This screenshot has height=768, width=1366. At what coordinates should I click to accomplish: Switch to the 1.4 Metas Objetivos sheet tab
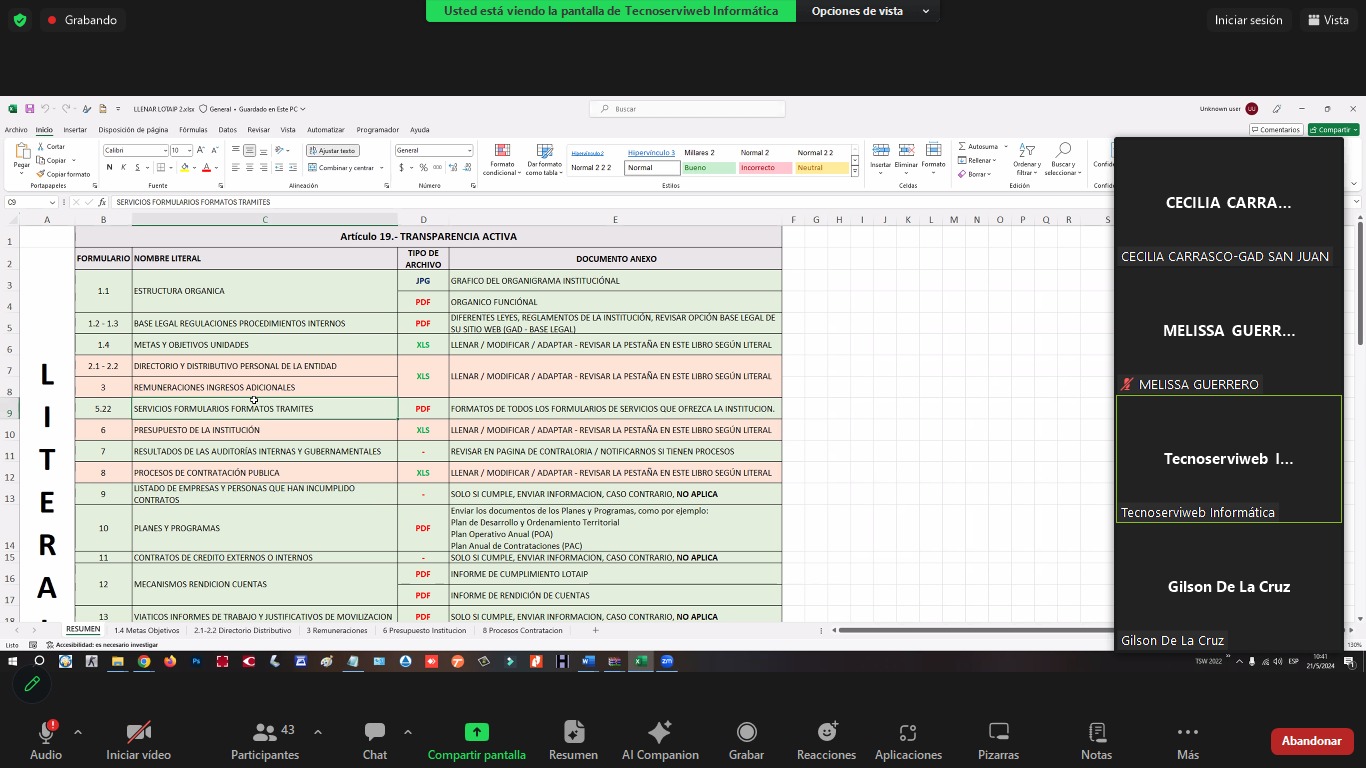coord(146,631)
